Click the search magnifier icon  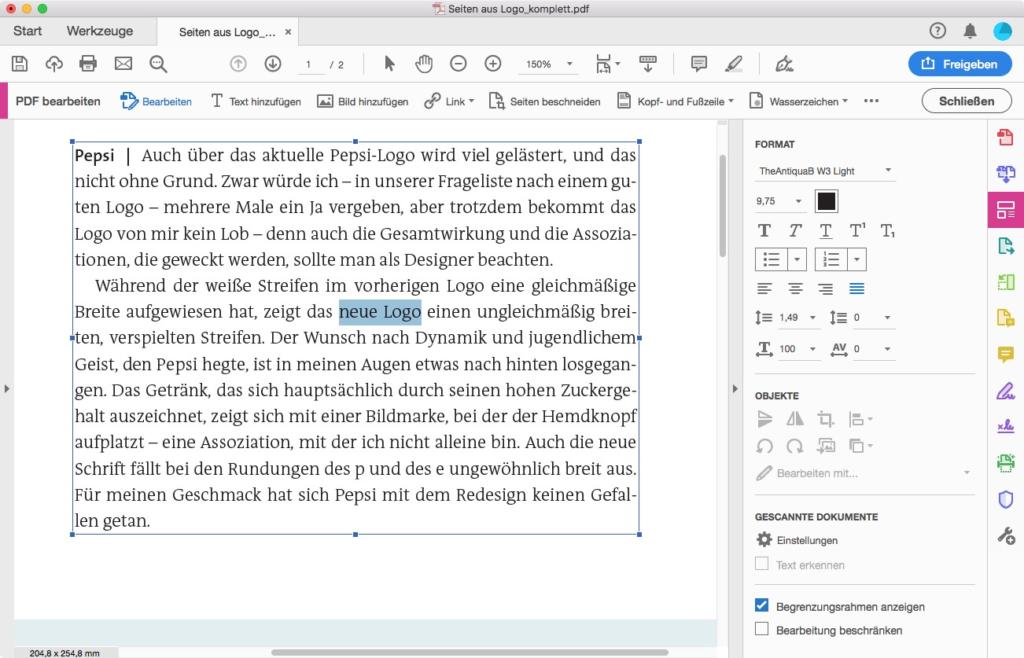[158, 64]
